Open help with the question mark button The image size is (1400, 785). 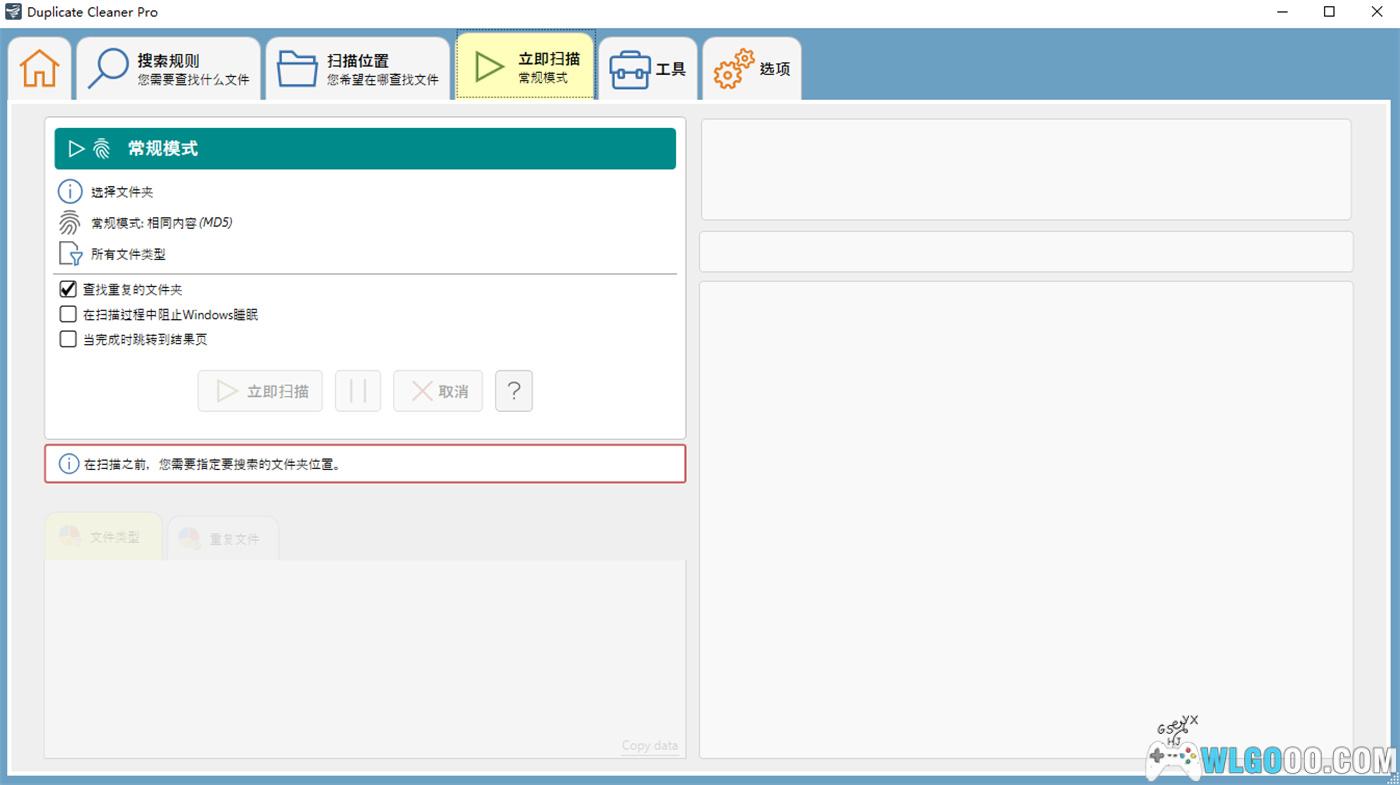tap(514, 391)
